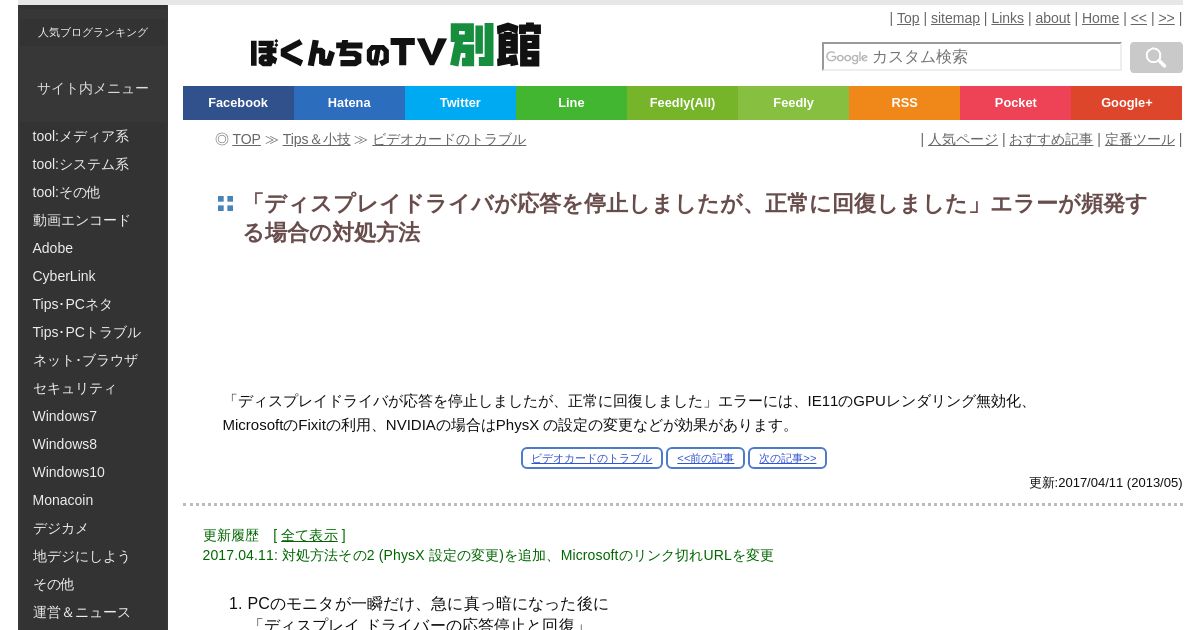Image resolution: width=1200 pixels, height=630 pixels.
Task: Click the search magnifier button
Action: (x=1156, y=57)
